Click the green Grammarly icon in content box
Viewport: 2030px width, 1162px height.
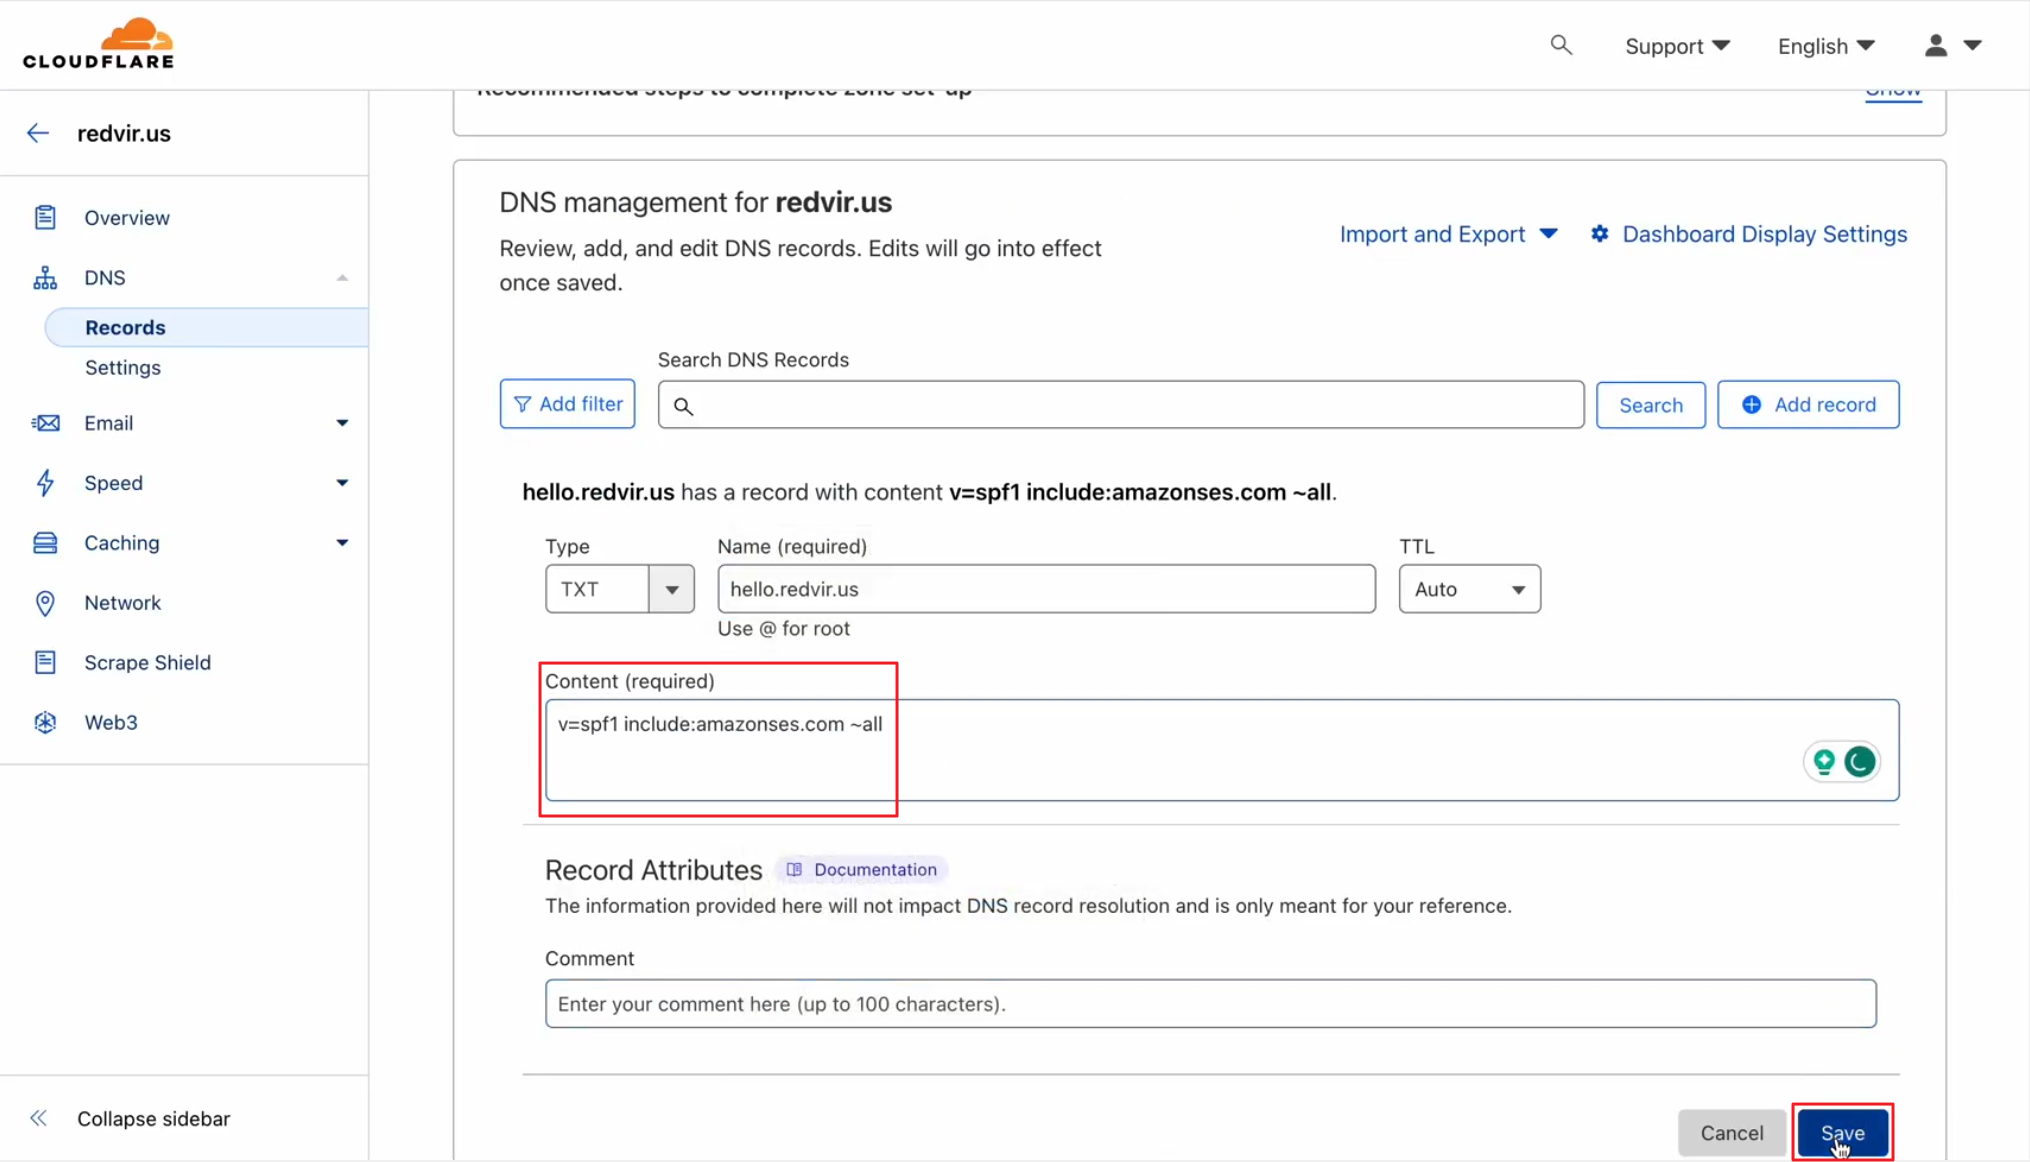point(1859,762)
